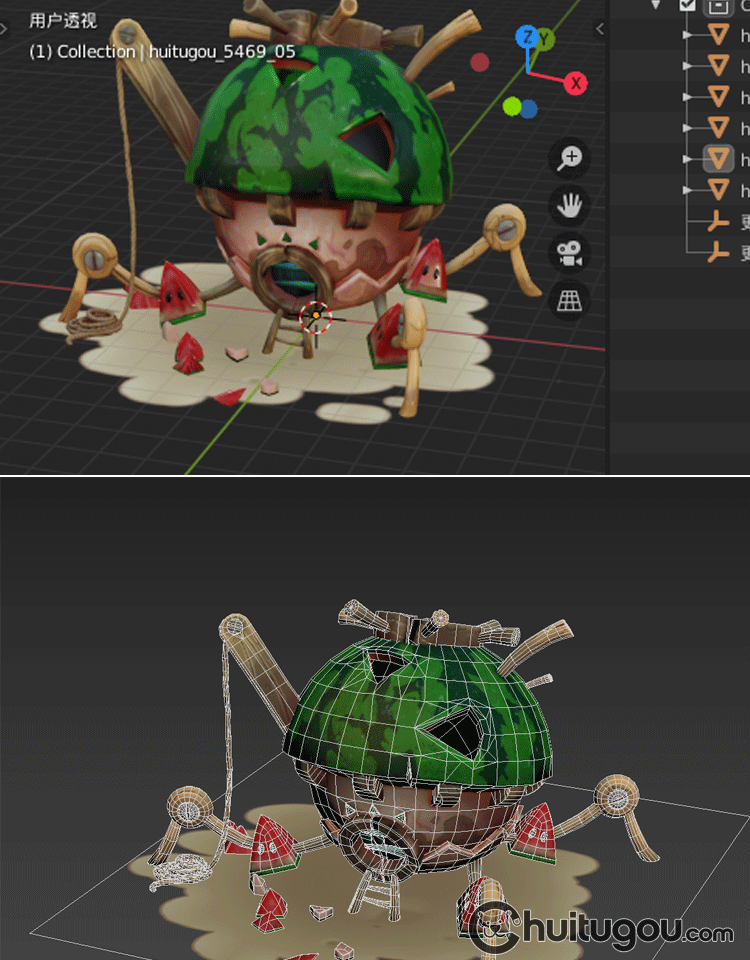Expand the last mesh row above empties
This screenshot has height=960, width=750.
(x=688, y=190)
